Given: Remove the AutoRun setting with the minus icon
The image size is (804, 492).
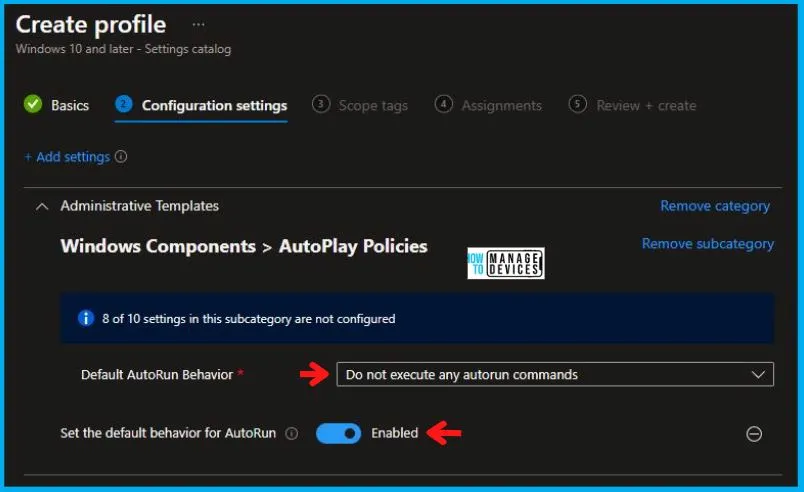Looking at the screenshot, I should point(754,434).
